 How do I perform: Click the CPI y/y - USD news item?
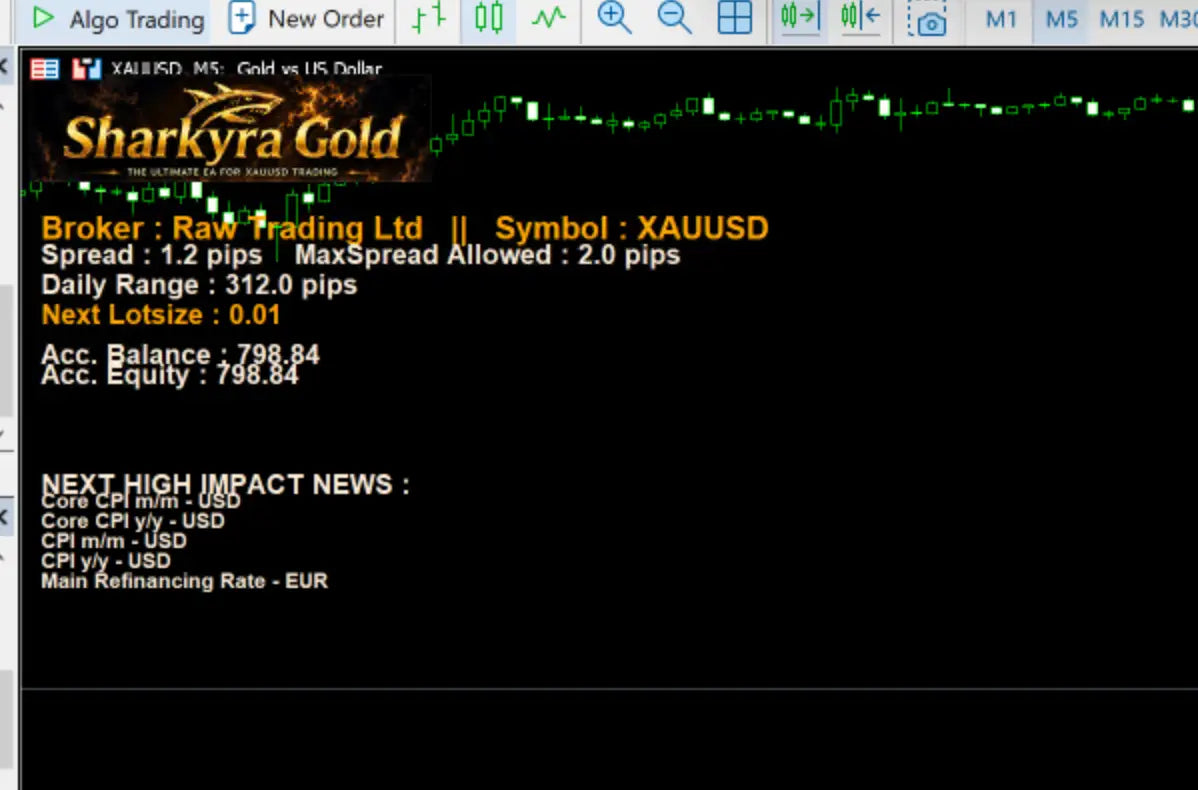[x=106, y=561]
